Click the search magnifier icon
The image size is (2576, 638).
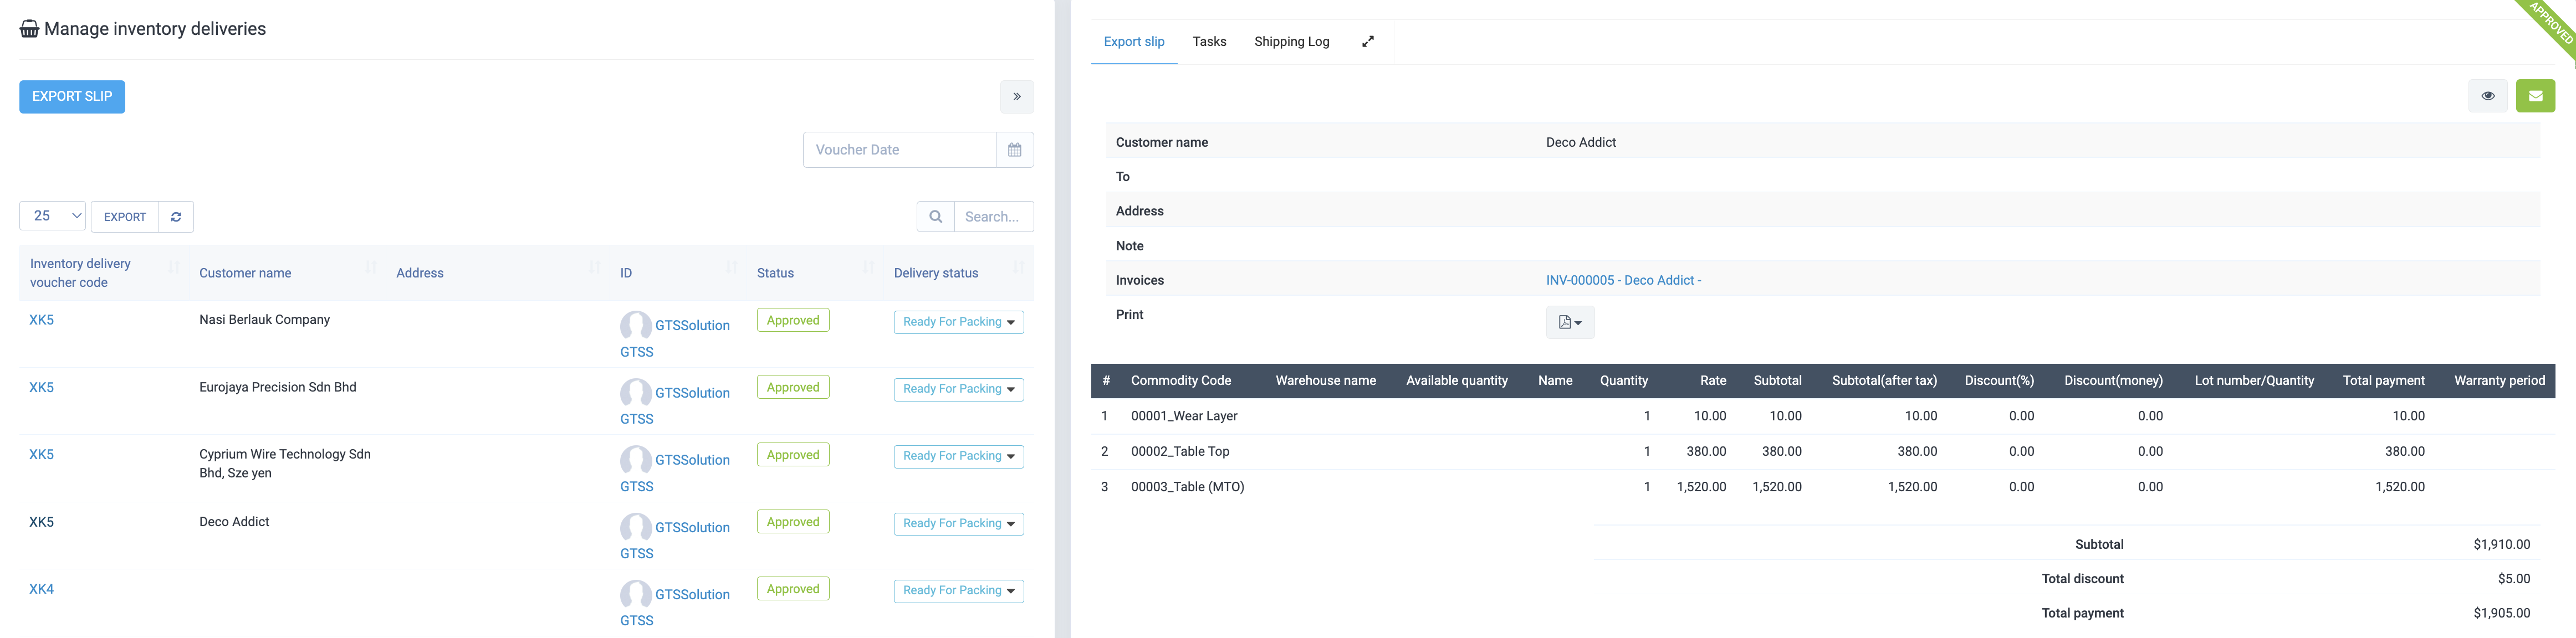click(x=935, y=217)
